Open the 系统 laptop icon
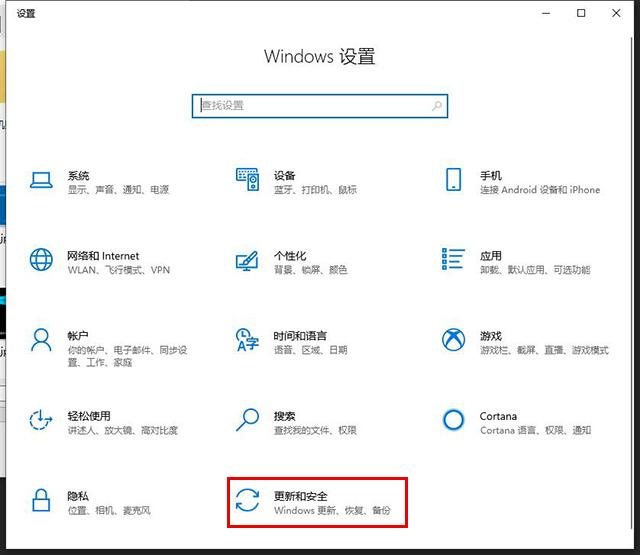This screenshot has height=555, width=640. (41, 180)
